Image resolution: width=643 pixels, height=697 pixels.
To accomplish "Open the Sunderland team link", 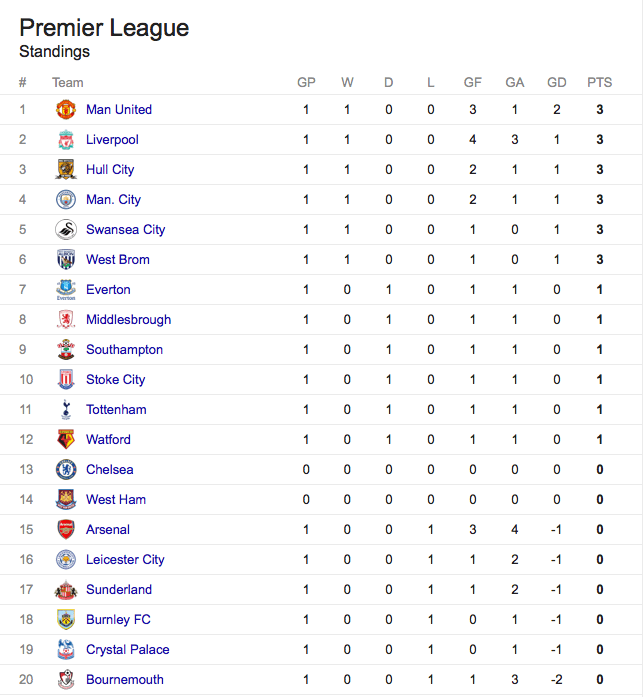I will [119, 589].
